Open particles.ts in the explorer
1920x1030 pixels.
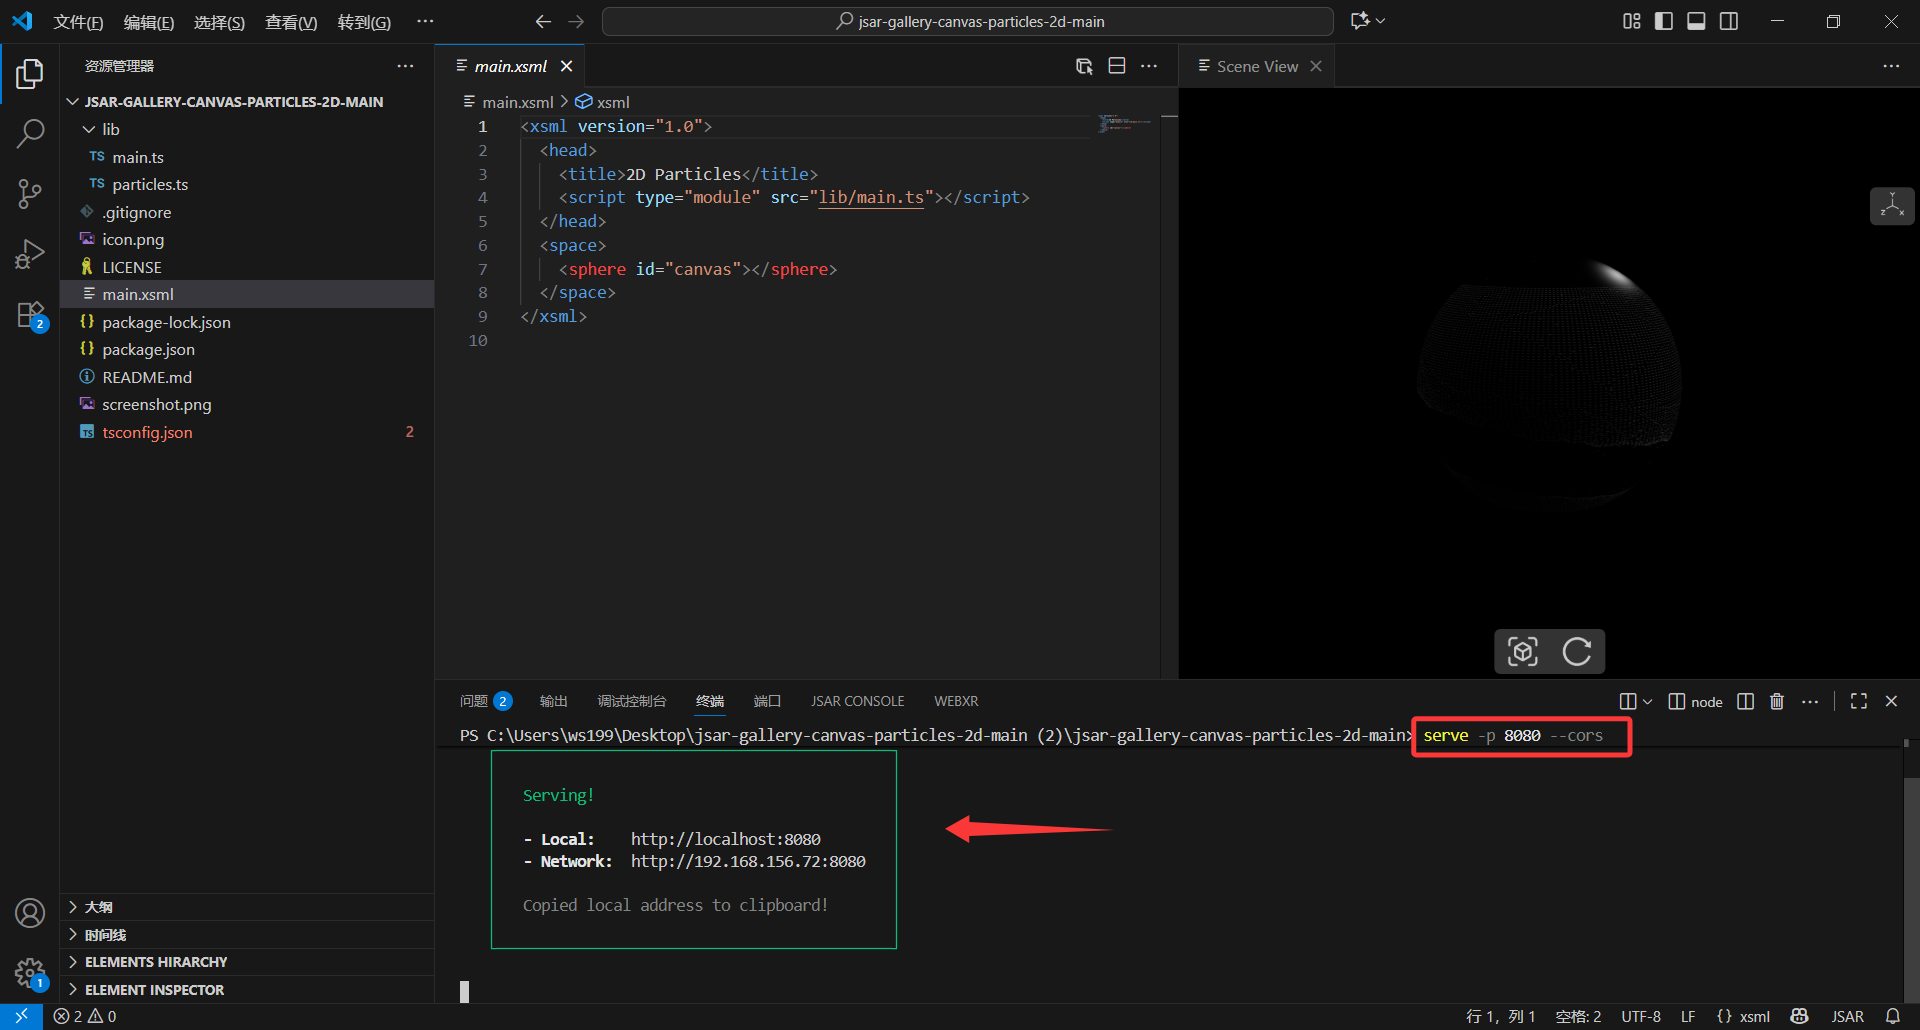150,185
